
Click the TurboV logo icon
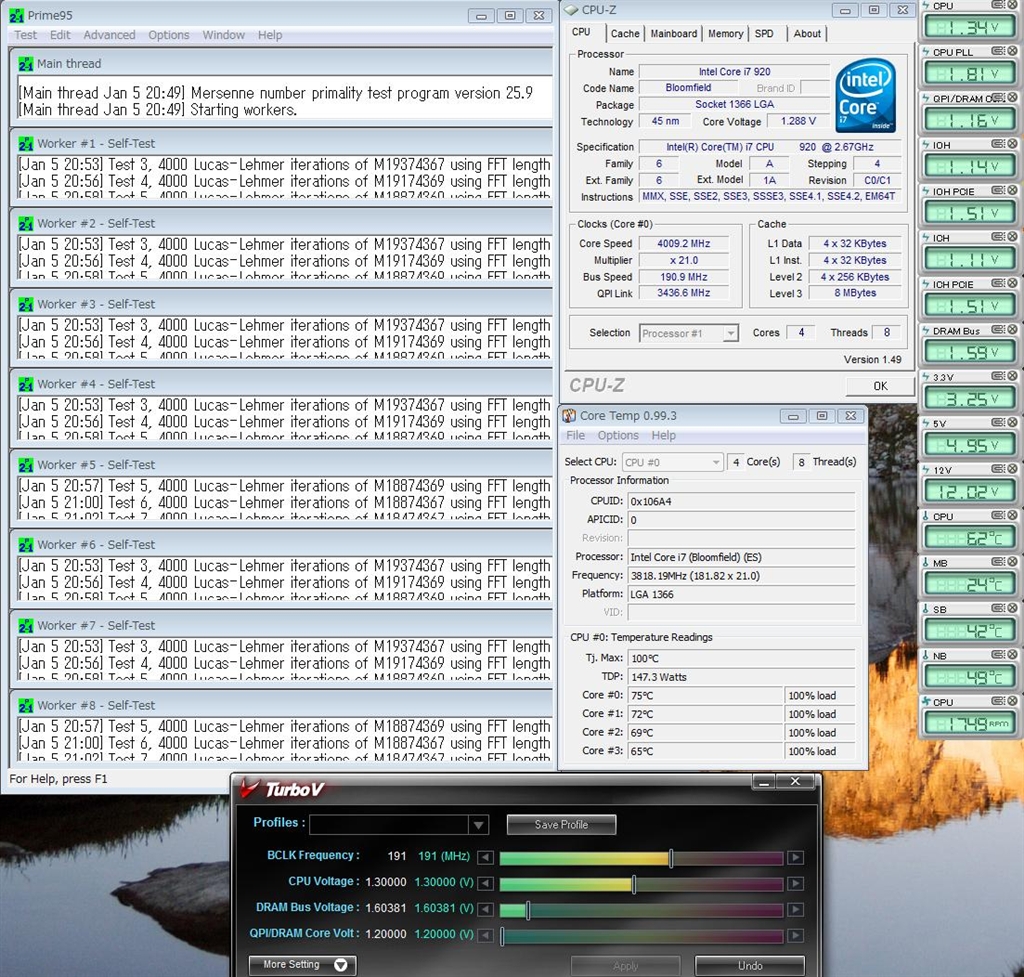point(250,789)
